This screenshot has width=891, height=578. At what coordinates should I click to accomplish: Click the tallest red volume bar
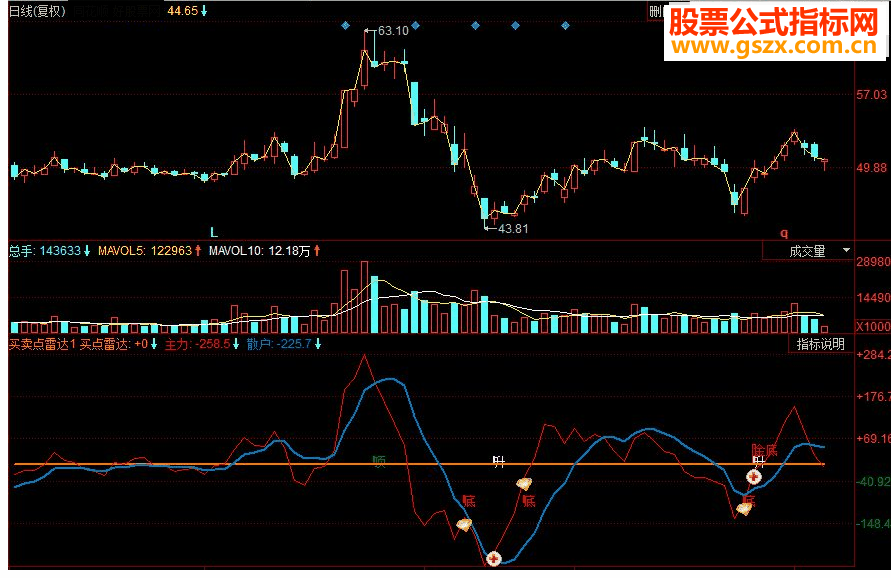(364, 297)
